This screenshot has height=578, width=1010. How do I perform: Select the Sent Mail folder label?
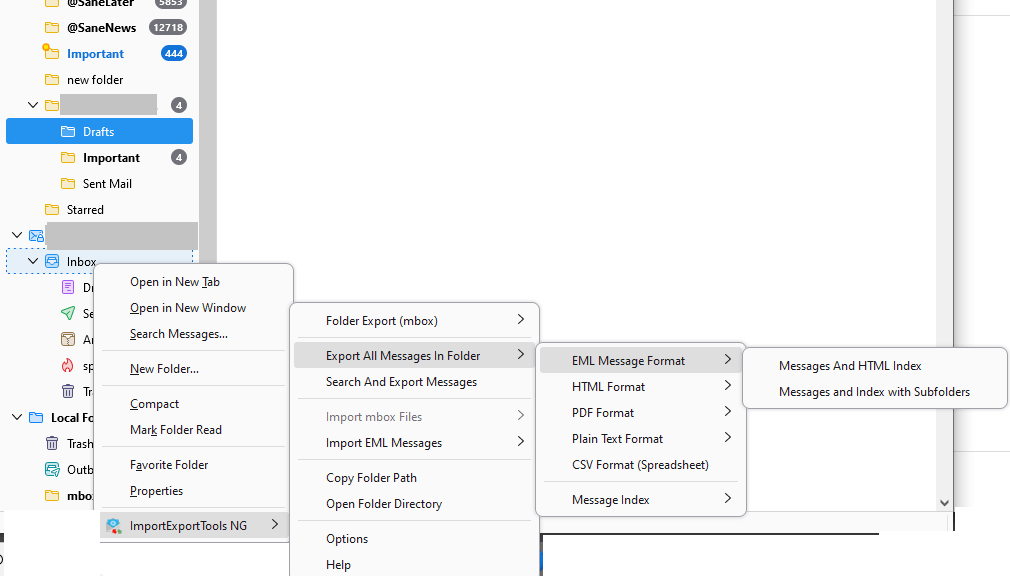click(x=107, y=184)
